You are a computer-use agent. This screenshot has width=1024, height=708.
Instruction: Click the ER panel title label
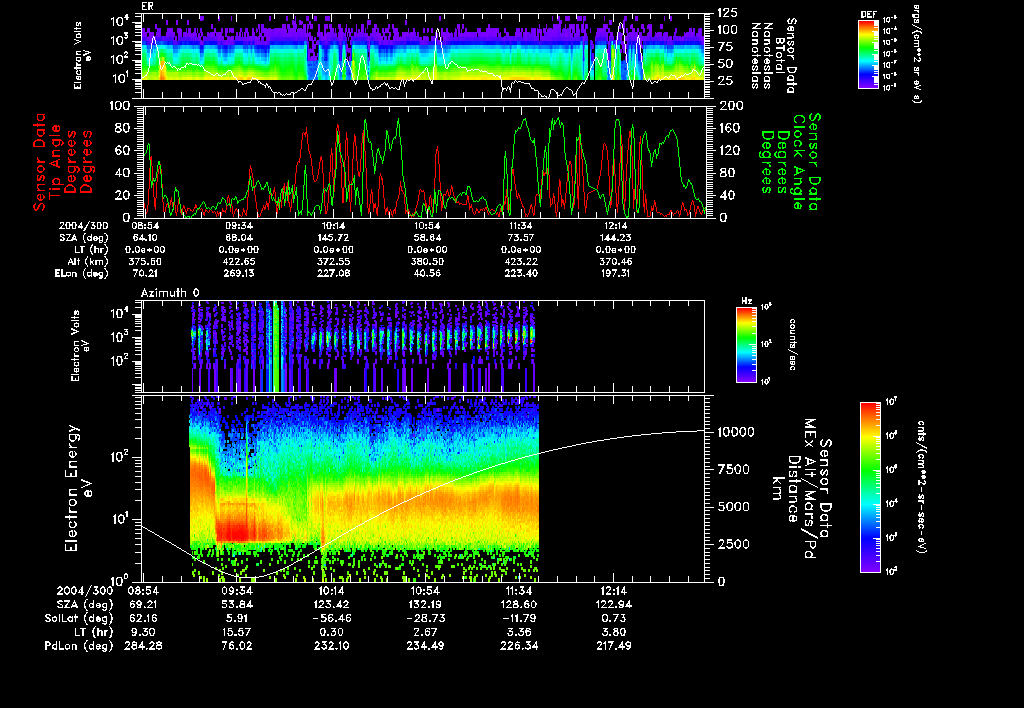[x=147, y=7]
